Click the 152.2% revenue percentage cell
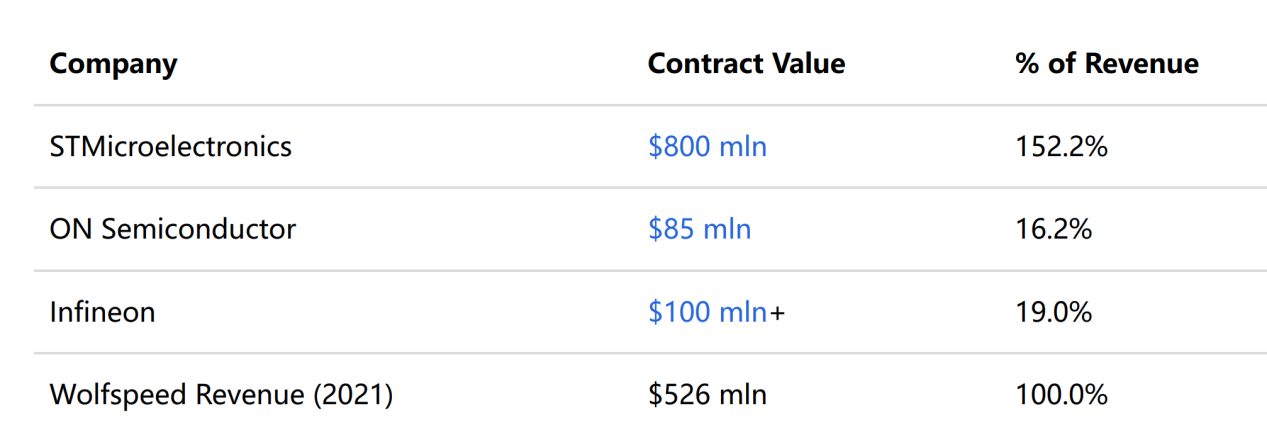The image size is (1267, 430). click(x=1061, y=147)
